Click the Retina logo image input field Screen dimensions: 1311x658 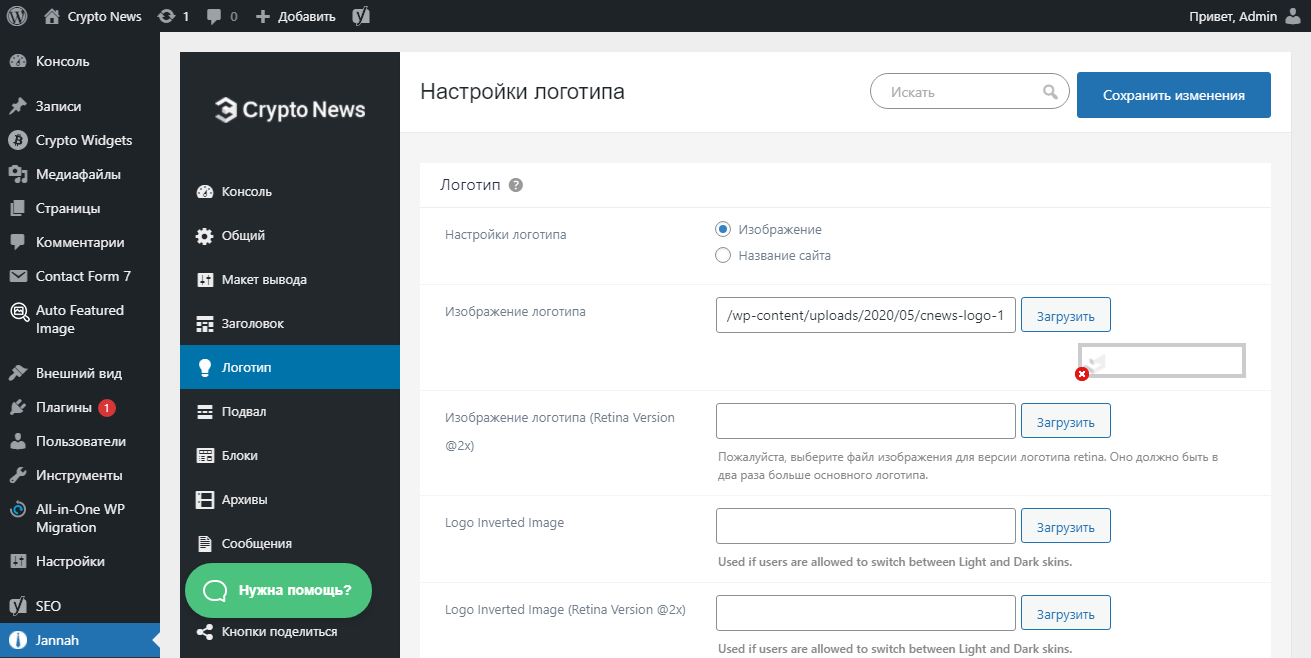coord(866,421)
